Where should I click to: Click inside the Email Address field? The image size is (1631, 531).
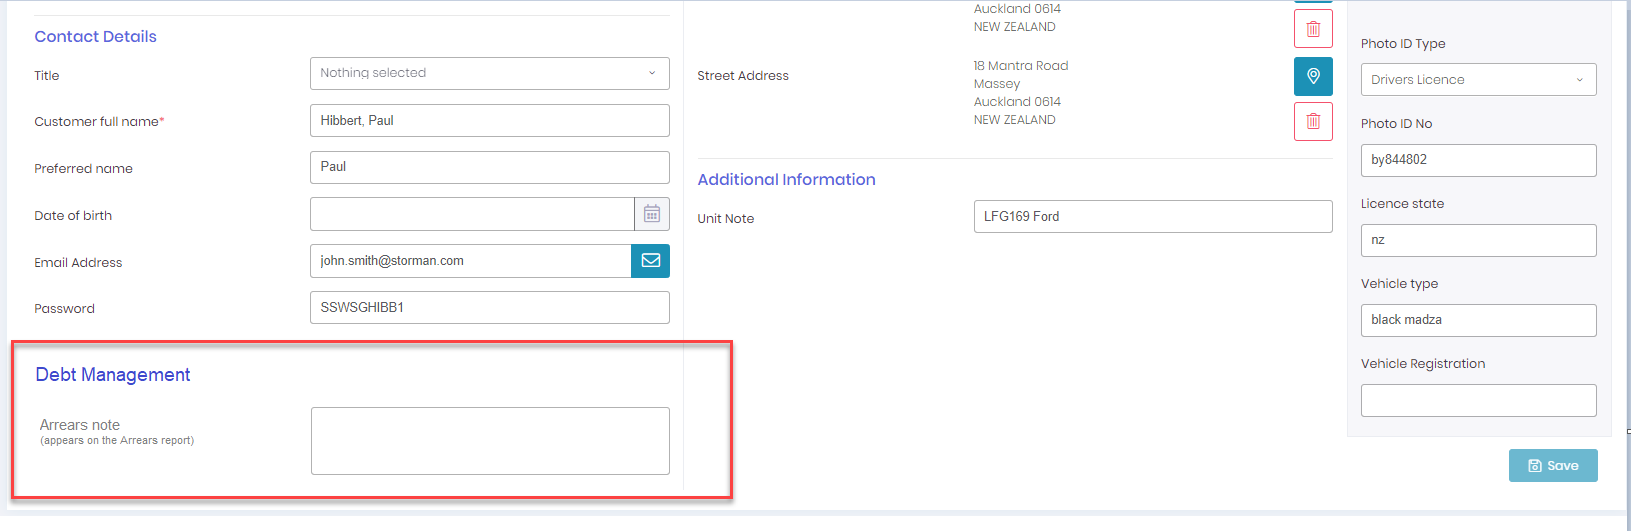470,261
